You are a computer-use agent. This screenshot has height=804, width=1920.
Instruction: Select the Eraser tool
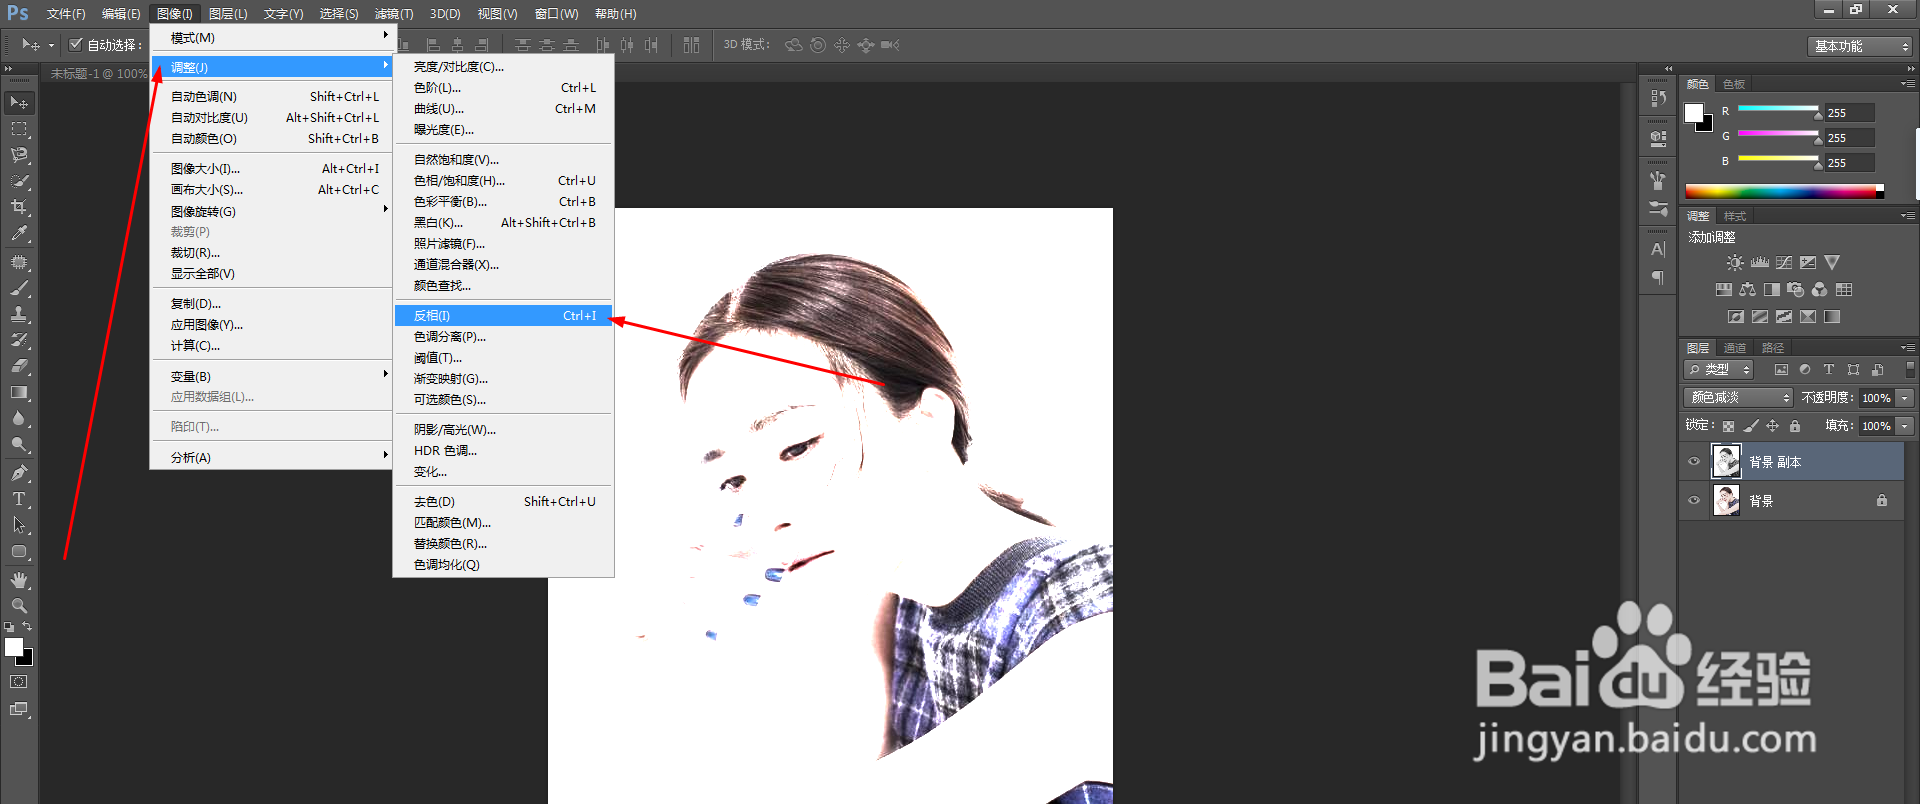[19, 366]
